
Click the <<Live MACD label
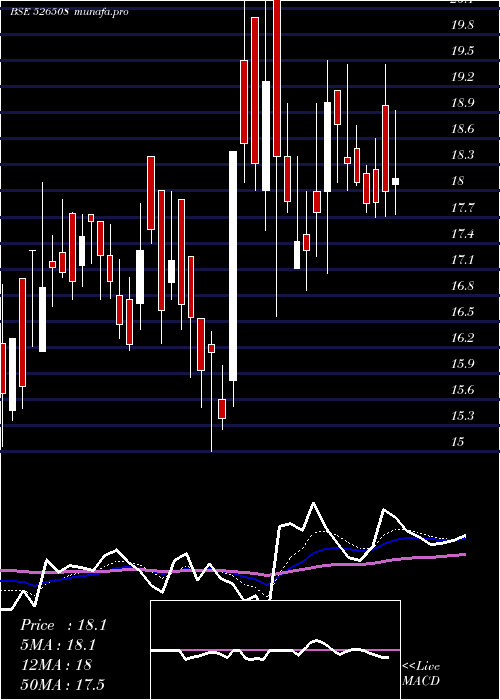click(x=421, y=674)
